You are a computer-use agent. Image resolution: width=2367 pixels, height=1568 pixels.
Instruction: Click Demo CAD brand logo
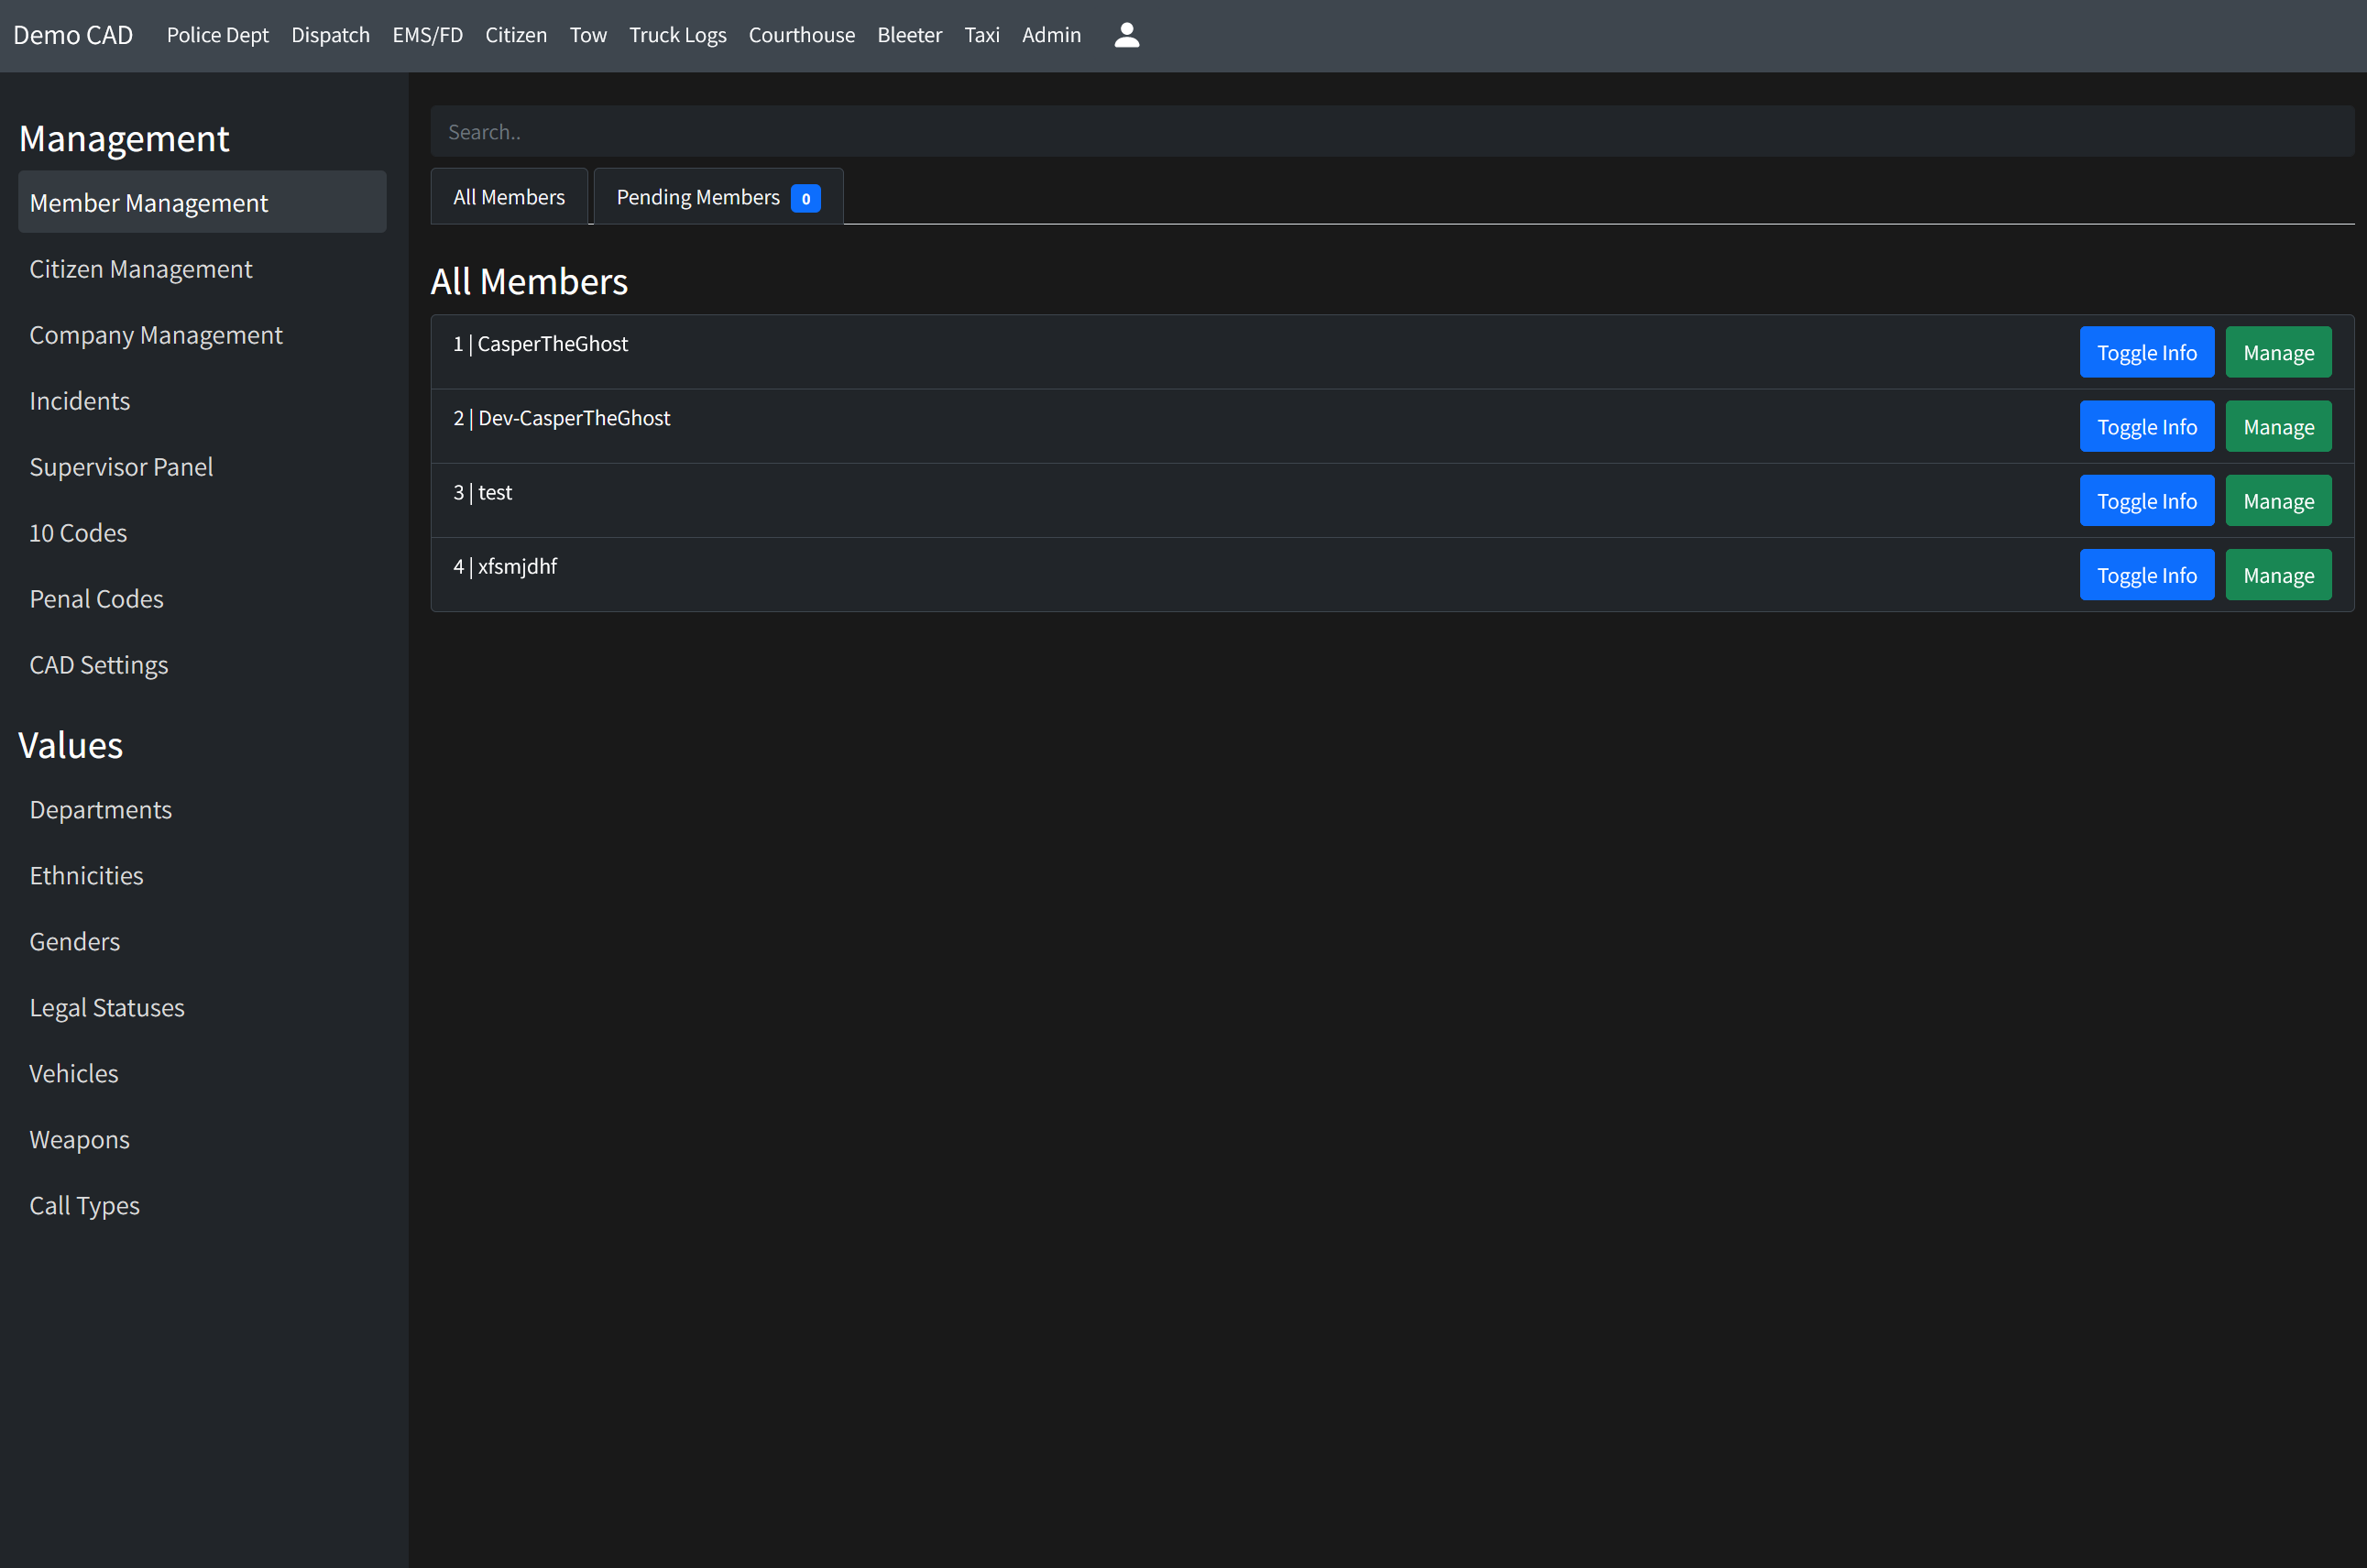tap(73, 35)
